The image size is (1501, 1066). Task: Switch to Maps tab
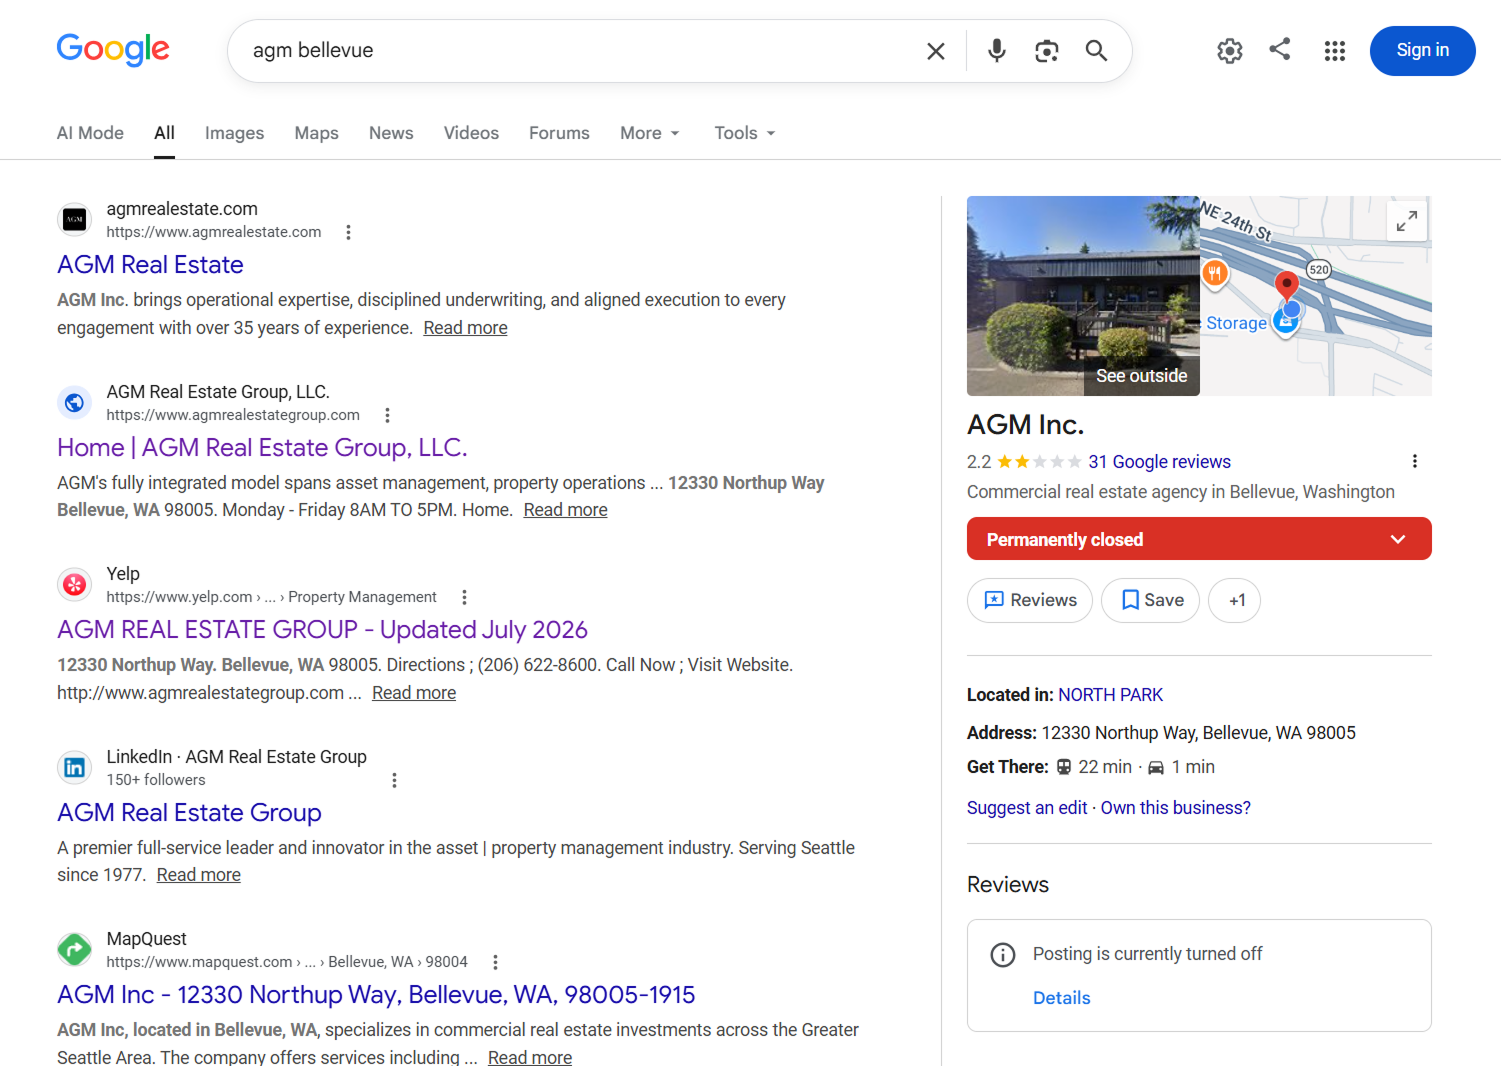point(316,133)
